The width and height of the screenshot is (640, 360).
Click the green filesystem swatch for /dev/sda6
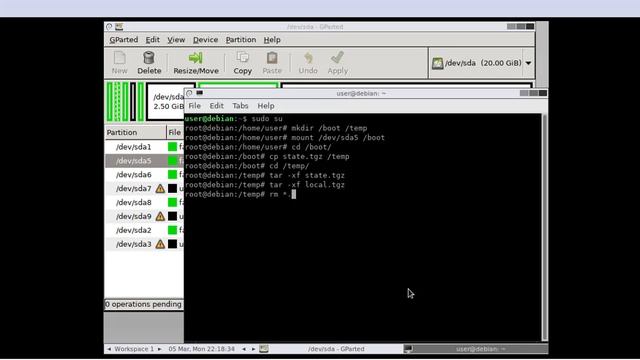[173, 175]
